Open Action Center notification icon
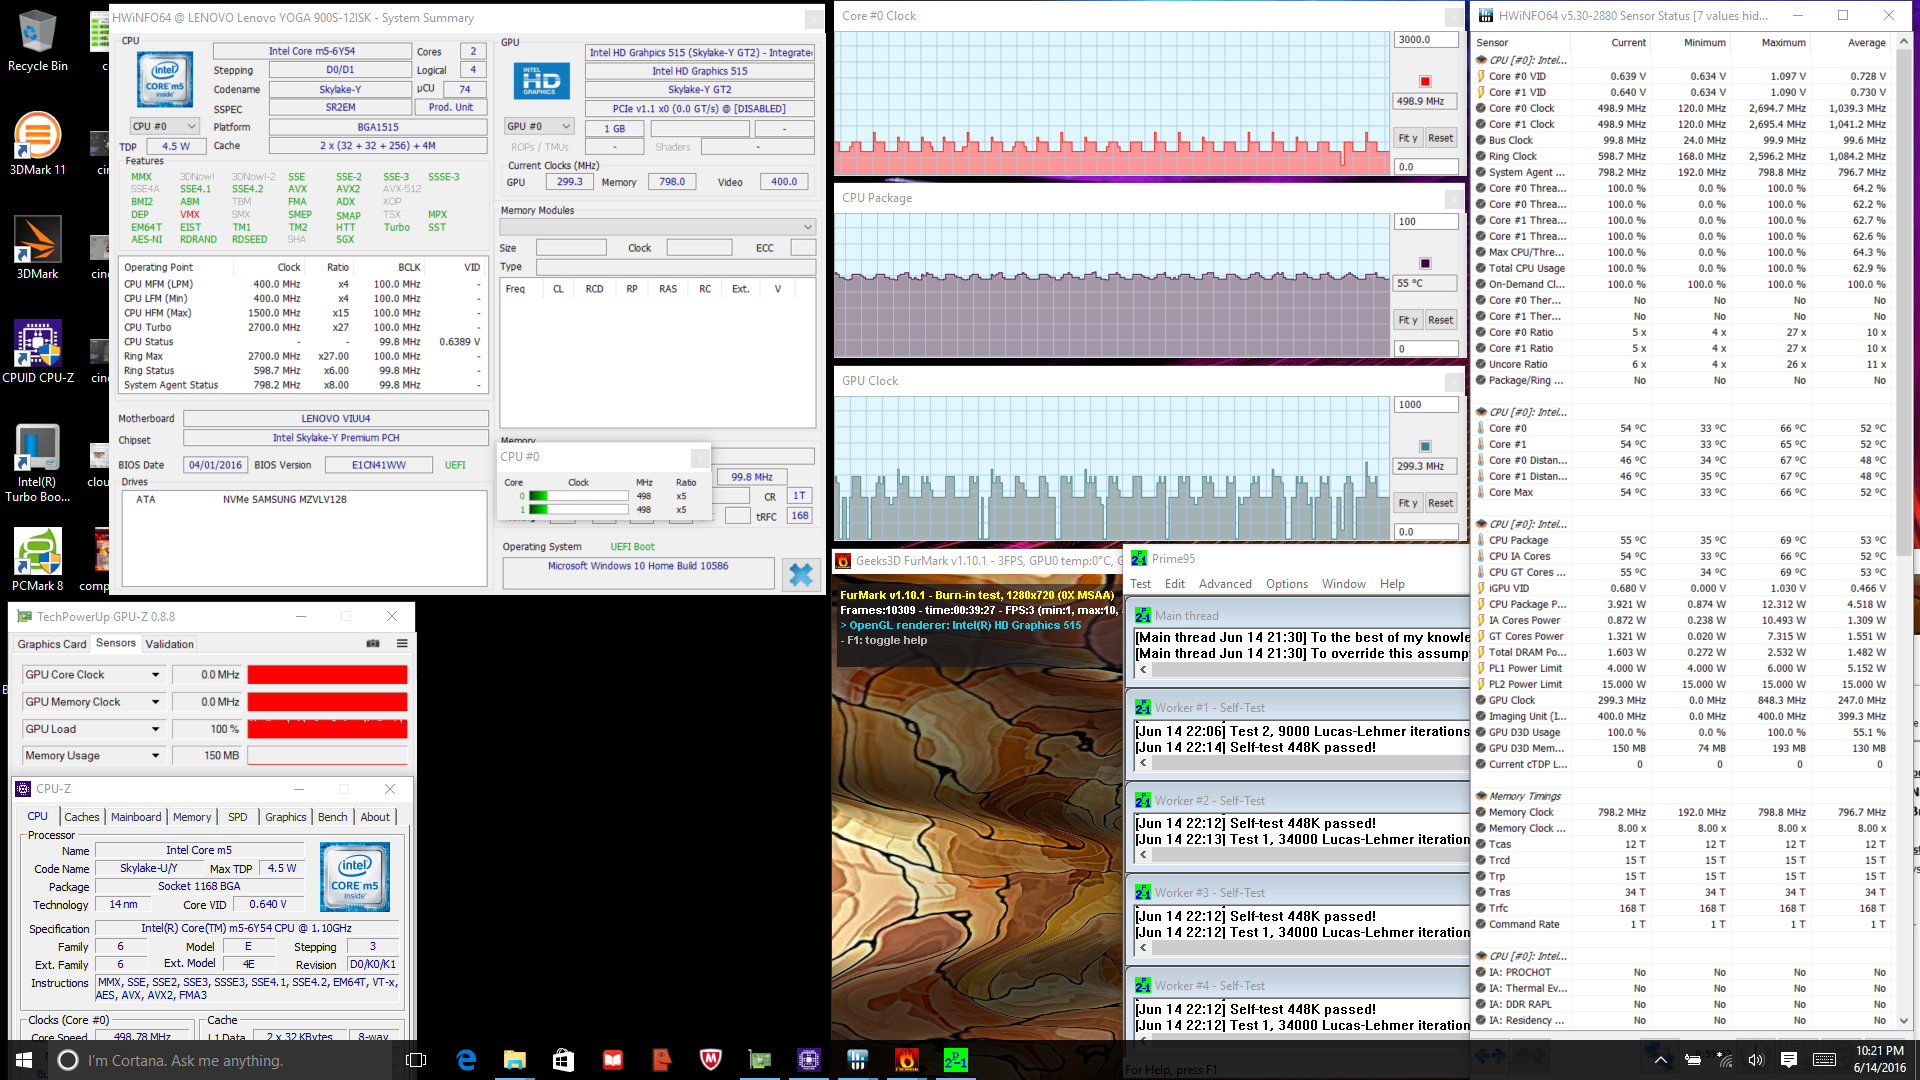This screenshot has width=1920, height=1080. [x=1789, y=1060]
